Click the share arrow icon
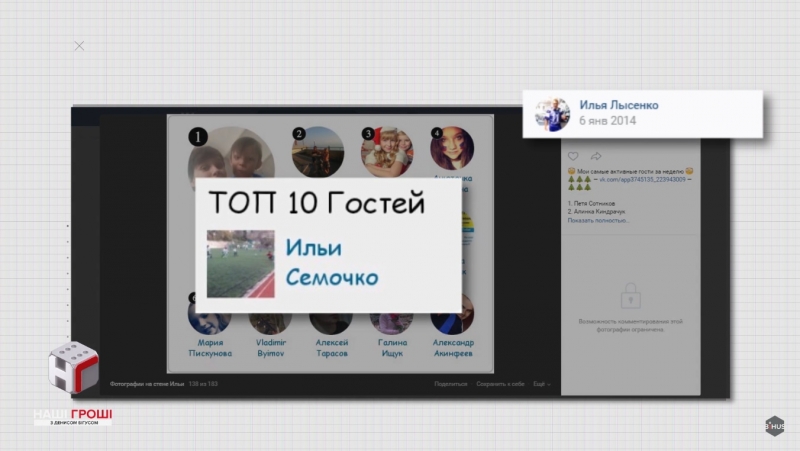 point(596,156)
